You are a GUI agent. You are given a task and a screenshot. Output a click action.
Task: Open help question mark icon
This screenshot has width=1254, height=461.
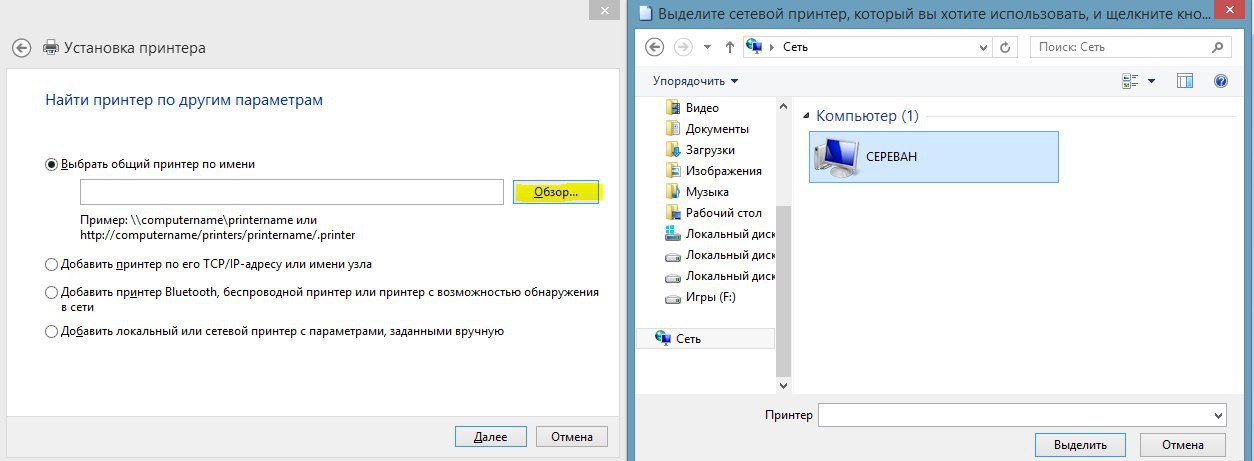[x=1220, y=81]
